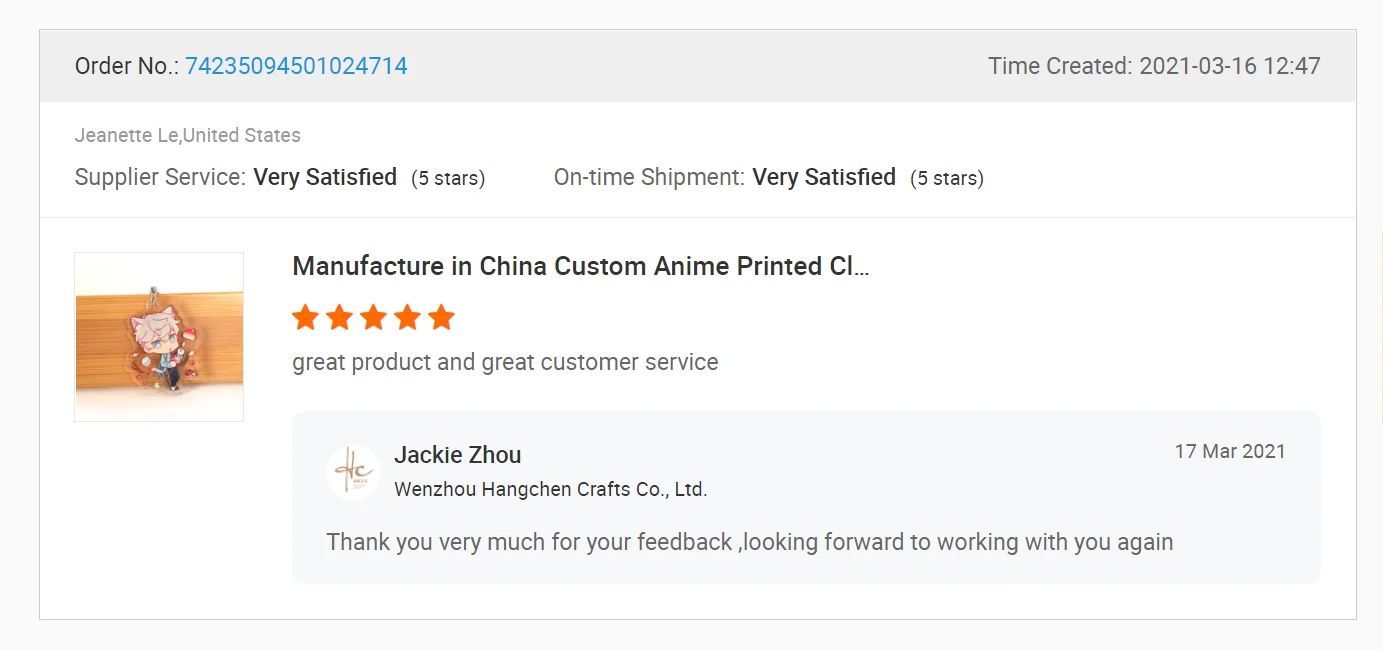Image resolution: width=1383 pixels, height=649 pixels.
Task: Click the third orange rating star
Action: tap(373, 318)
